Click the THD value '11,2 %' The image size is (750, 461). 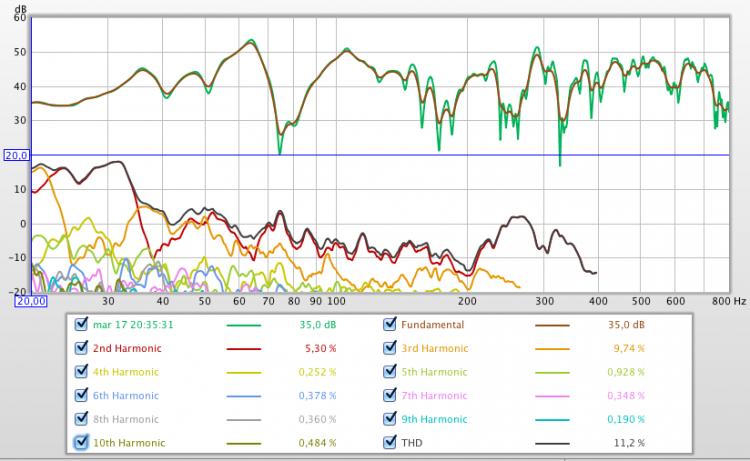tap(629, 443)
